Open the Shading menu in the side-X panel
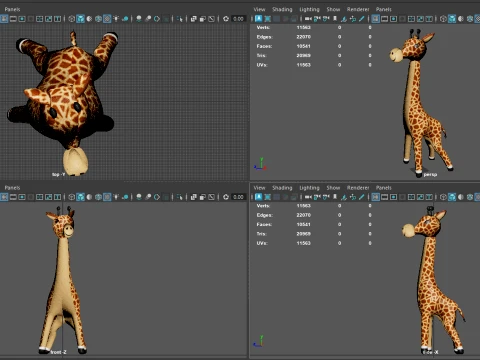 point(282,188)
